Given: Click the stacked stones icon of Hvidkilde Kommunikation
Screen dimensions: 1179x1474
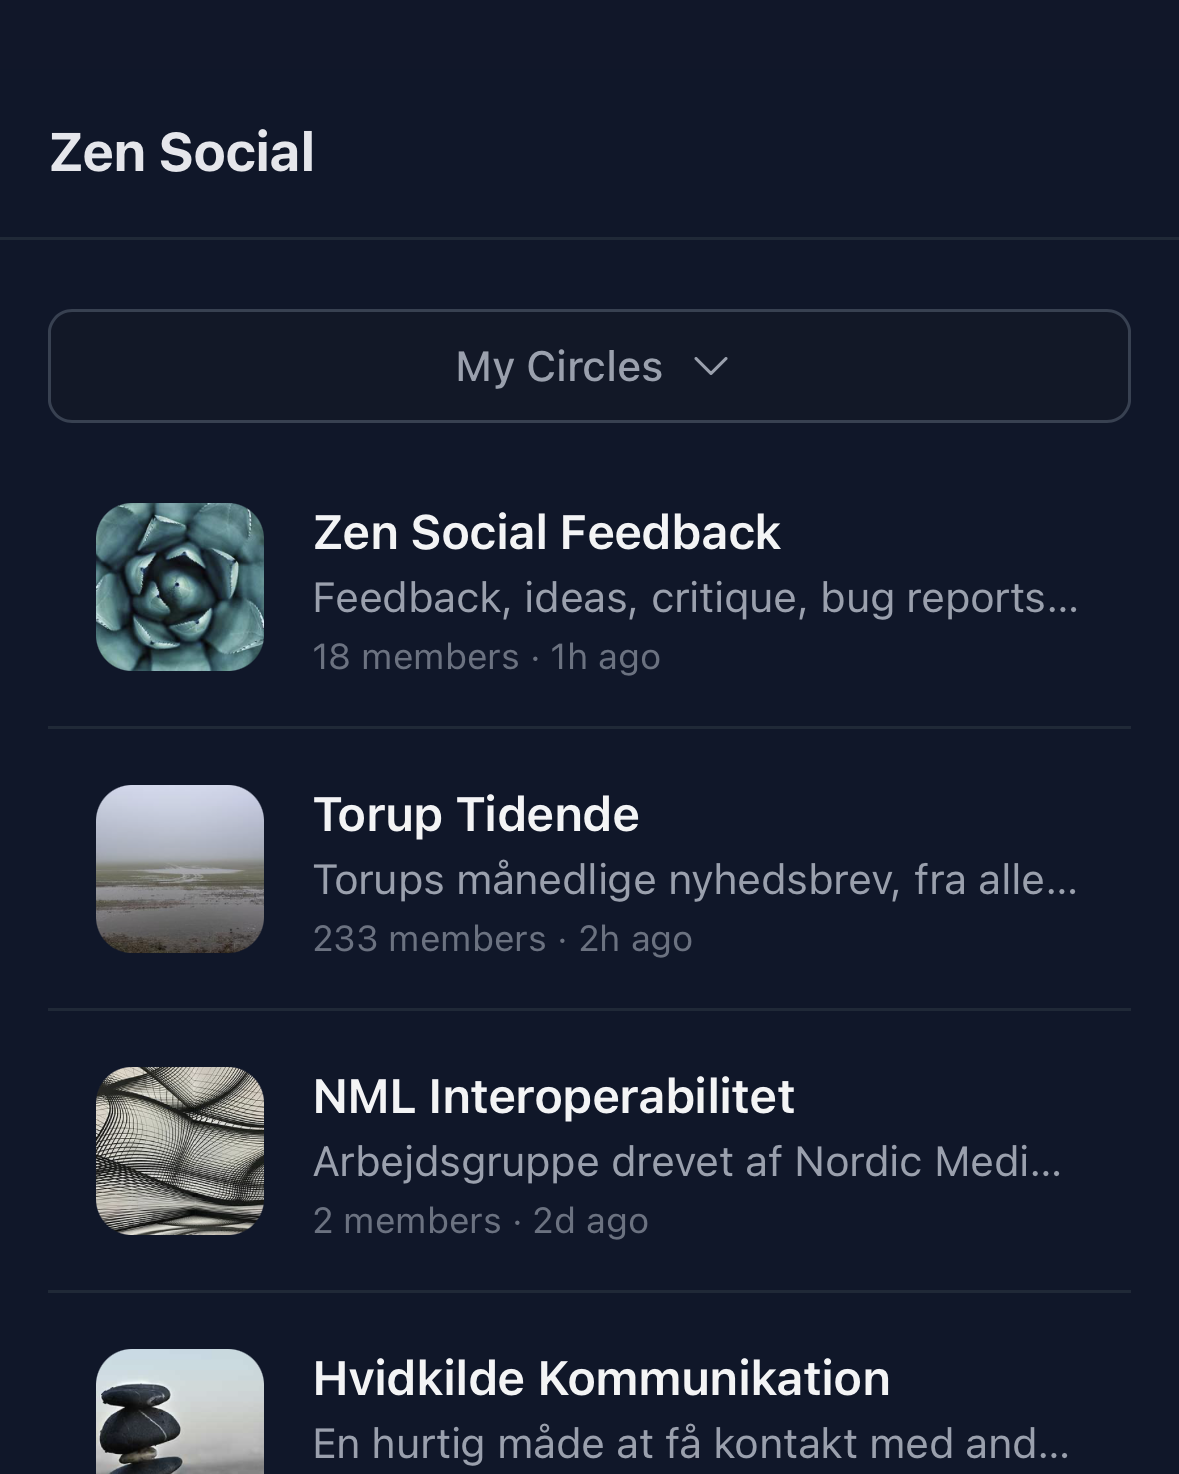Looking at the screenshot, I should tap(180, 1412).
